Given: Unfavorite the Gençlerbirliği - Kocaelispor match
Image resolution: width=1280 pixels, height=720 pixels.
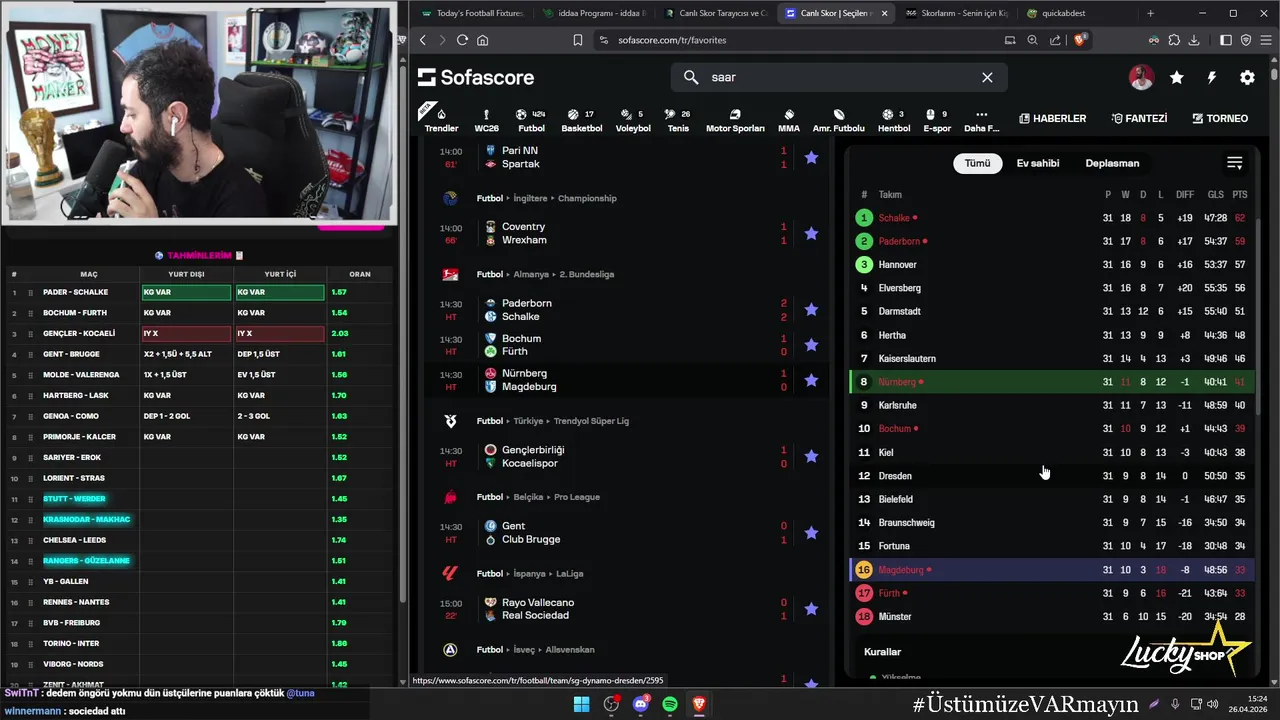Looking at the screenshot, I should 811,456.
